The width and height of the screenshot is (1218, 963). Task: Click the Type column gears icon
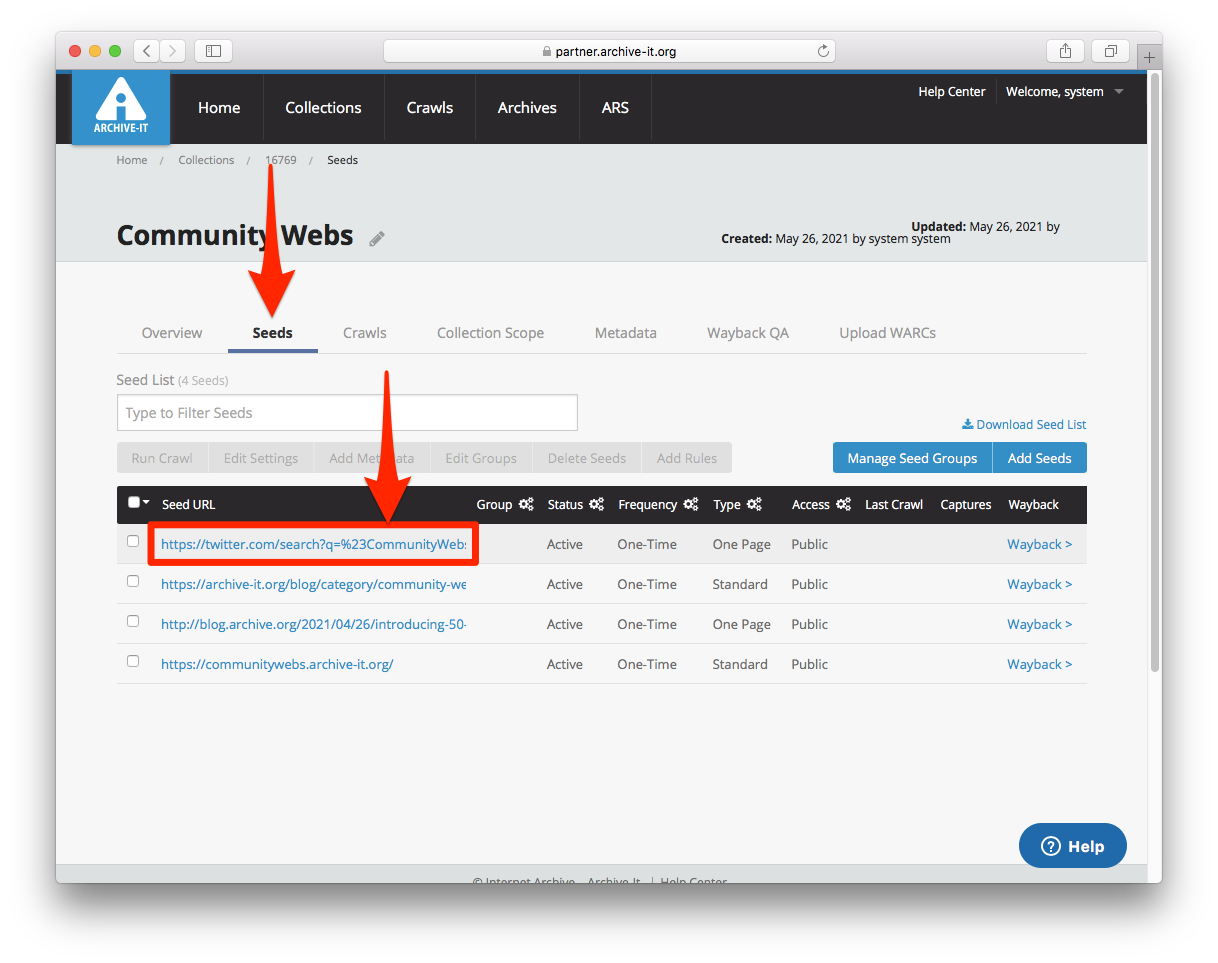(x=754, y=505)
